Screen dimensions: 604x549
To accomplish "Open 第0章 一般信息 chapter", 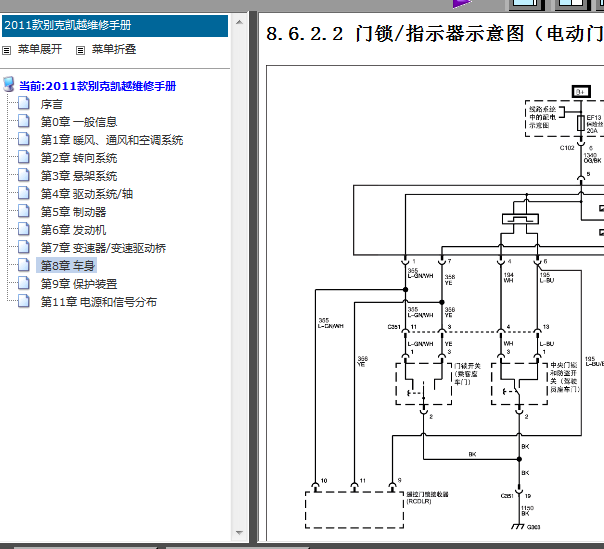I will [x=79, y=122].
